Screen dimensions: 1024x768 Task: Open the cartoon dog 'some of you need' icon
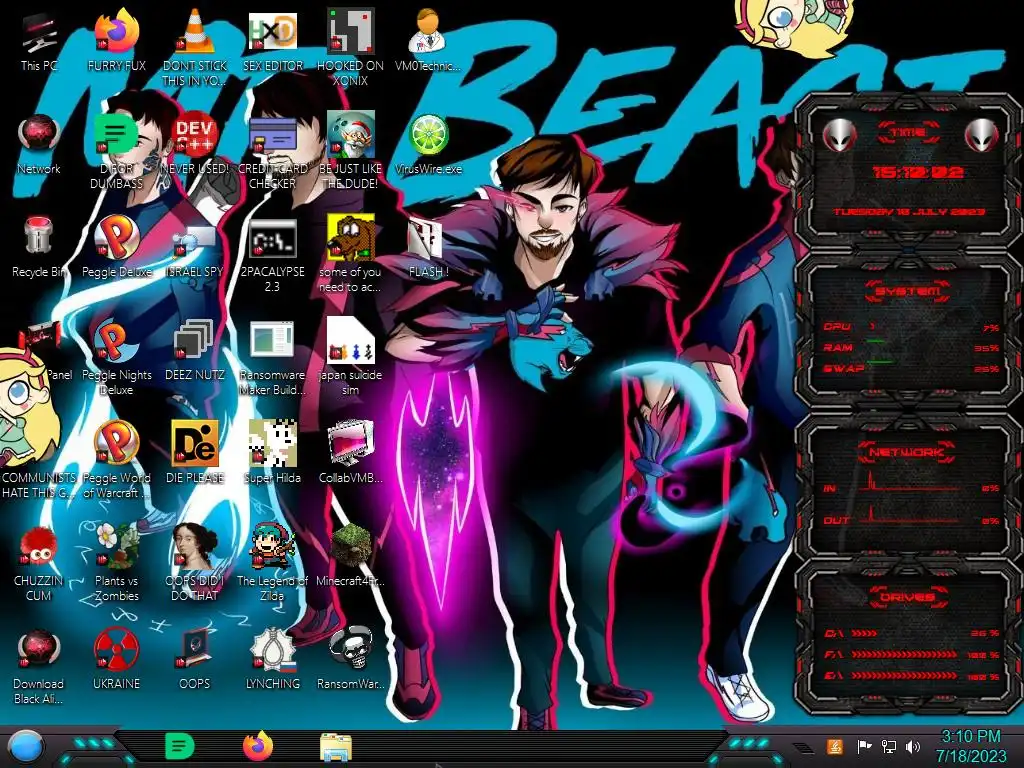tap(351, 253)
